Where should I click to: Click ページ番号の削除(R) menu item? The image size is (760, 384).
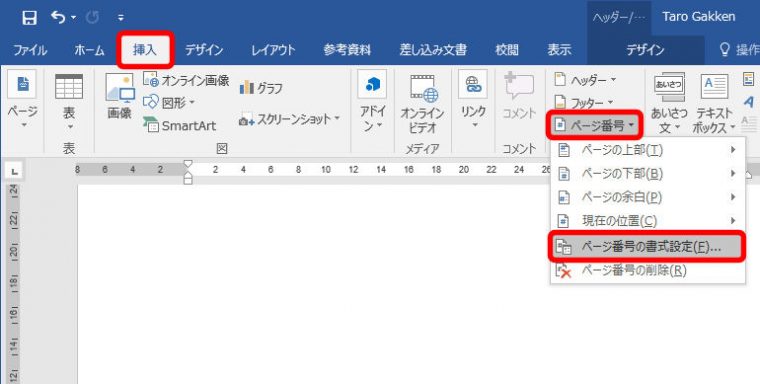pos(648,270)
